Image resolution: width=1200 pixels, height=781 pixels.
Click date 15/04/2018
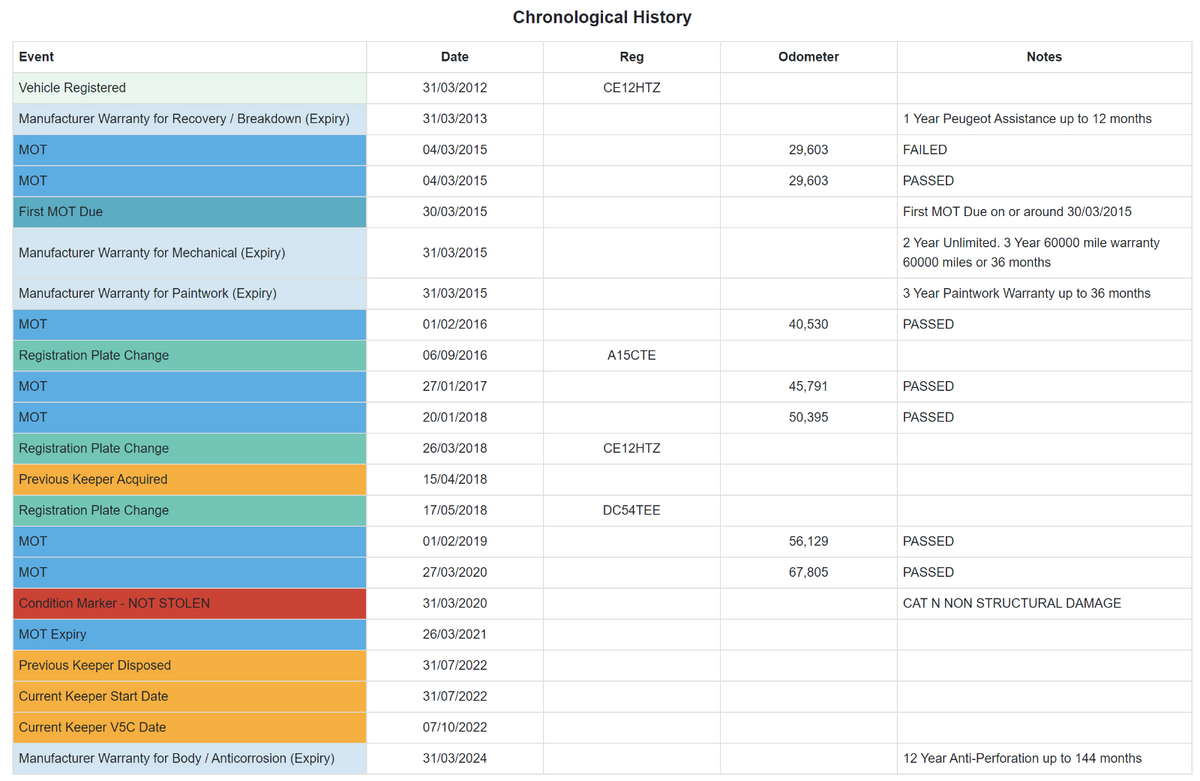tap(455, 480)
